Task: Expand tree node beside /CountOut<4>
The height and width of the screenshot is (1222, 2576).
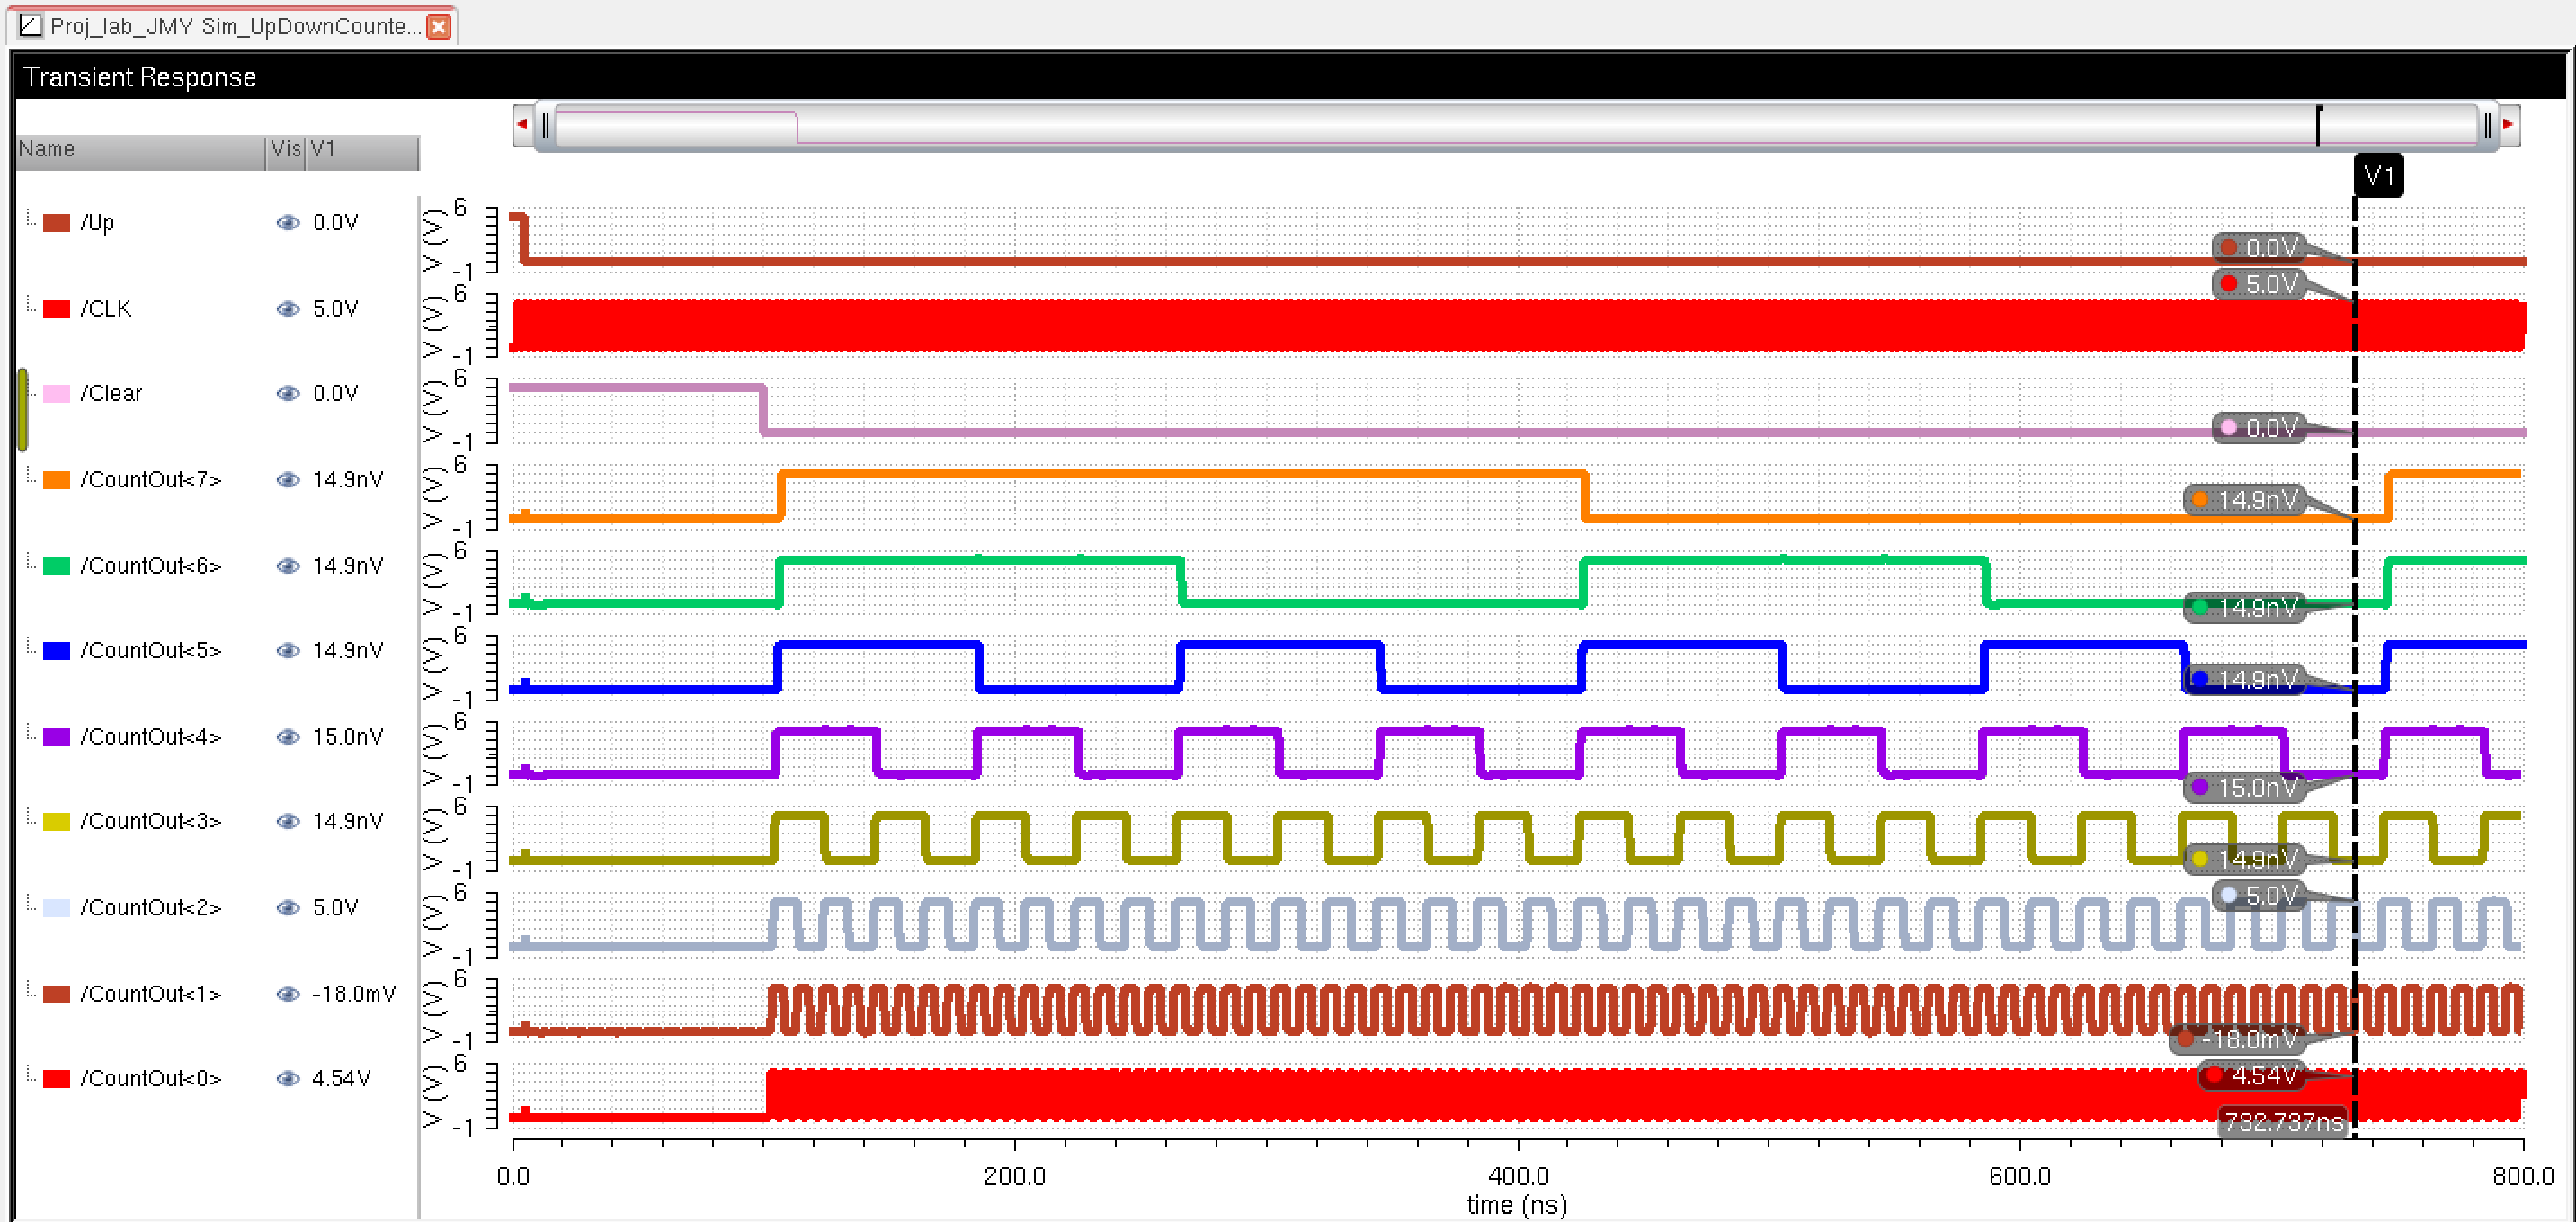Action: pos(31,733)
